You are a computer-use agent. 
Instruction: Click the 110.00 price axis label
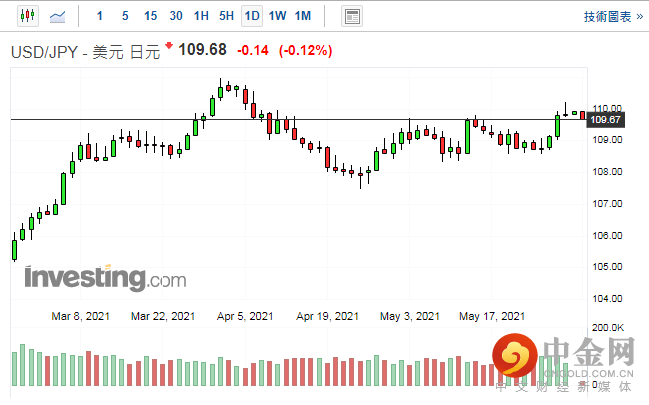[607, 108]
